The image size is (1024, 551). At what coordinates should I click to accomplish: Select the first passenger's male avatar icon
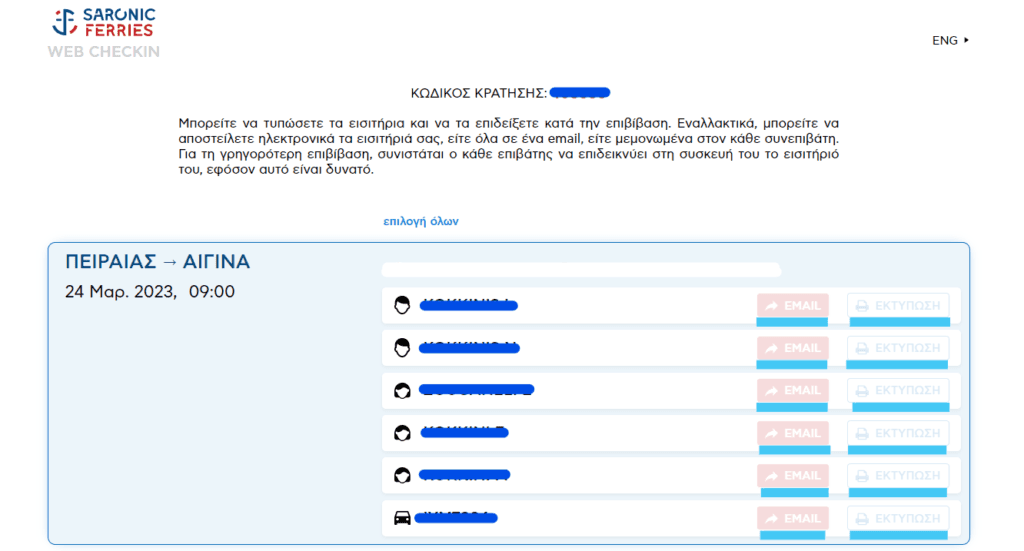click(402, 305)
